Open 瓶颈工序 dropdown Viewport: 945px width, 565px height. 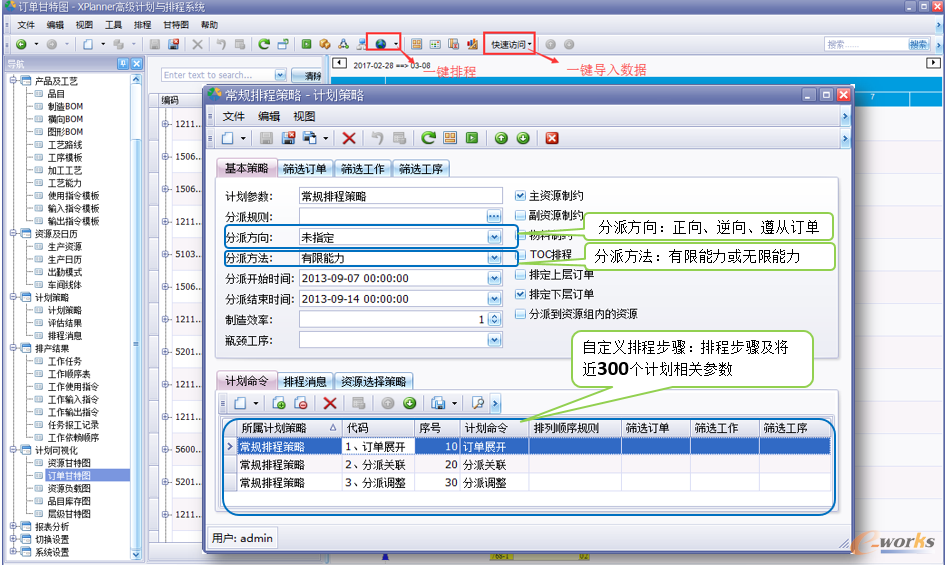[494, 340]
